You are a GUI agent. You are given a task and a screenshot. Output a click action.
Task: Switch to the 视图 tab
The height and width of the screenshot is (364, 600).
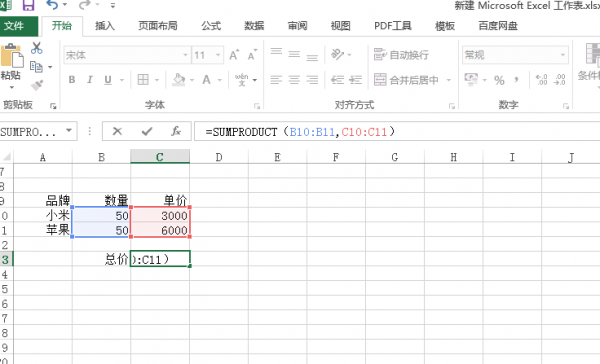pos(341,26)
